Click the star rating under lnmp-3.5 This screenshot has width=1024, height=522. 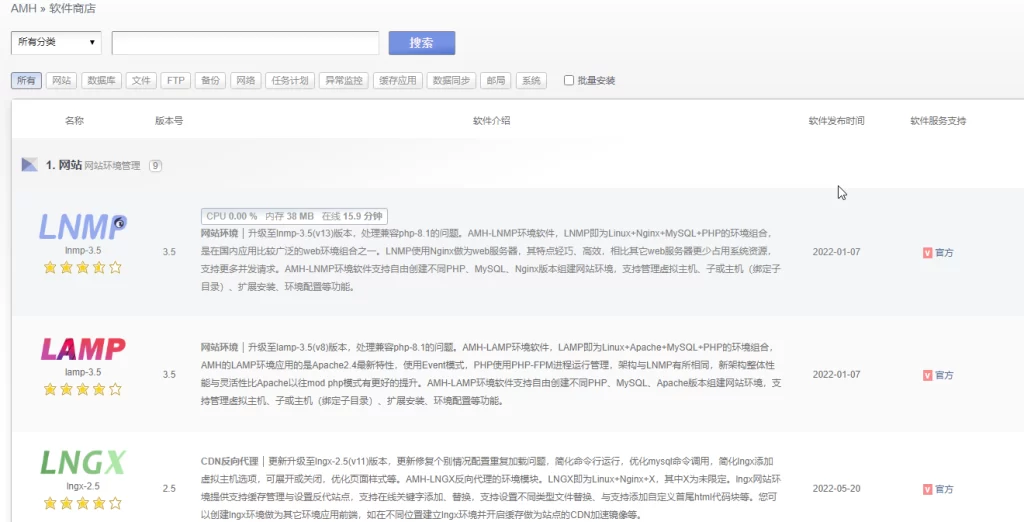(82, 267)
